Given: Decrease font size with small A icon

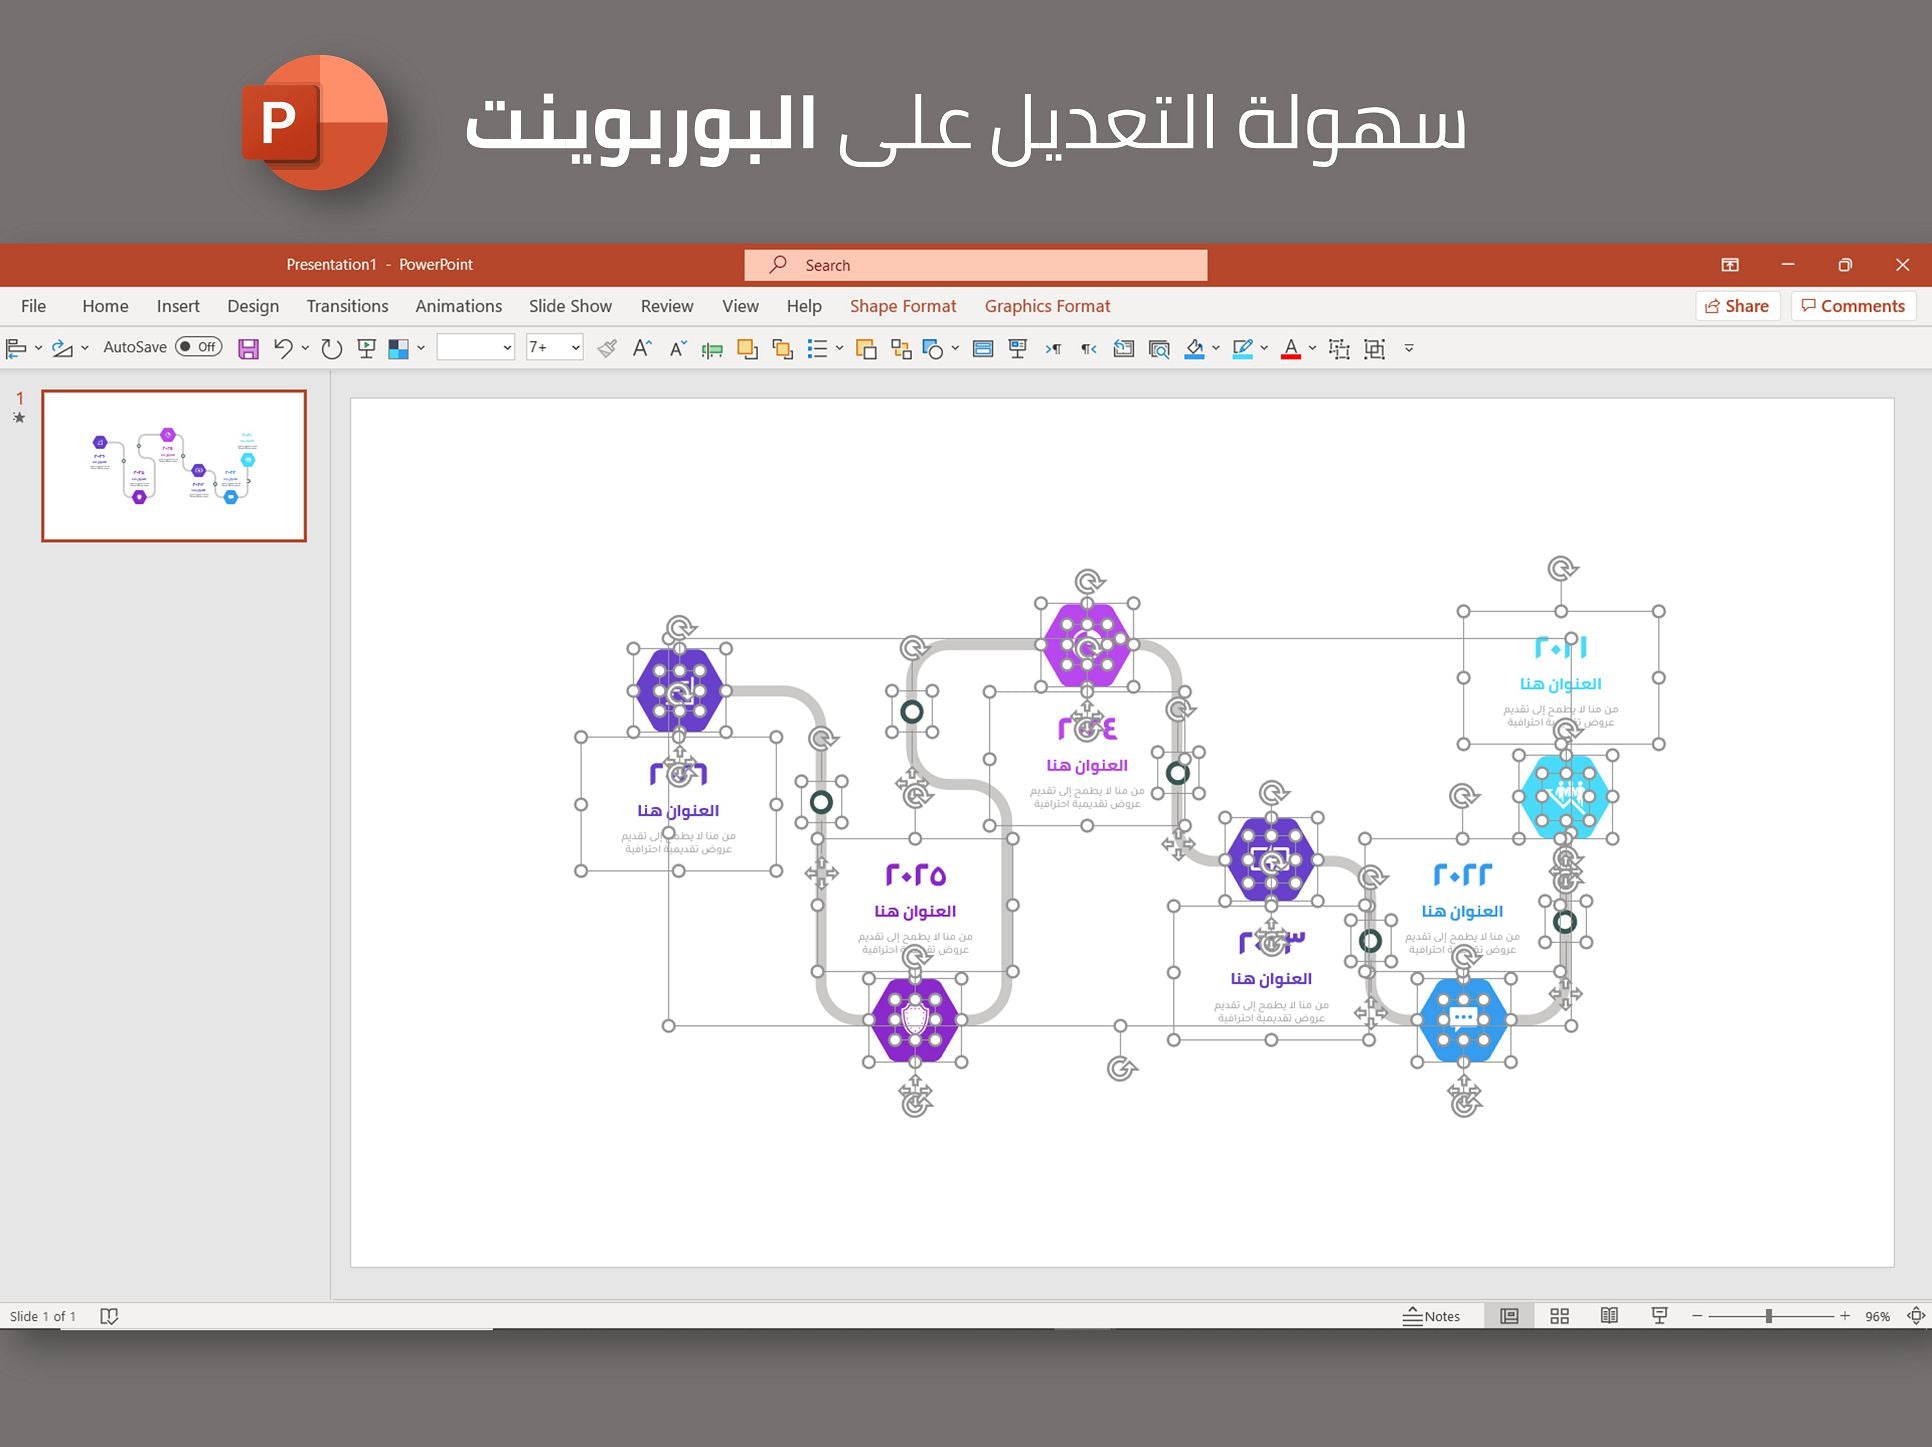Looking at the screenshot, I should (x=678, y=348).
